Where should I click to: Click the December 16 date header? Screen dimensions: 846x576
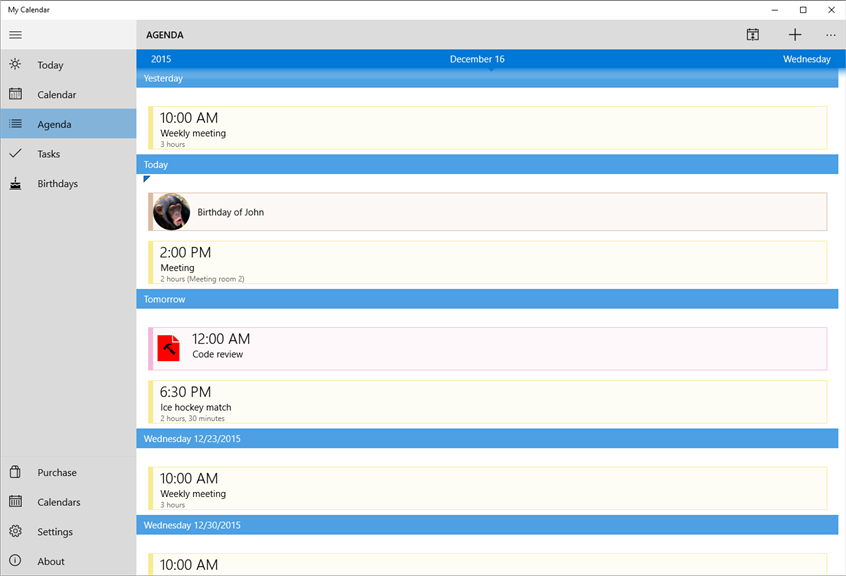(x=477, y=59)
